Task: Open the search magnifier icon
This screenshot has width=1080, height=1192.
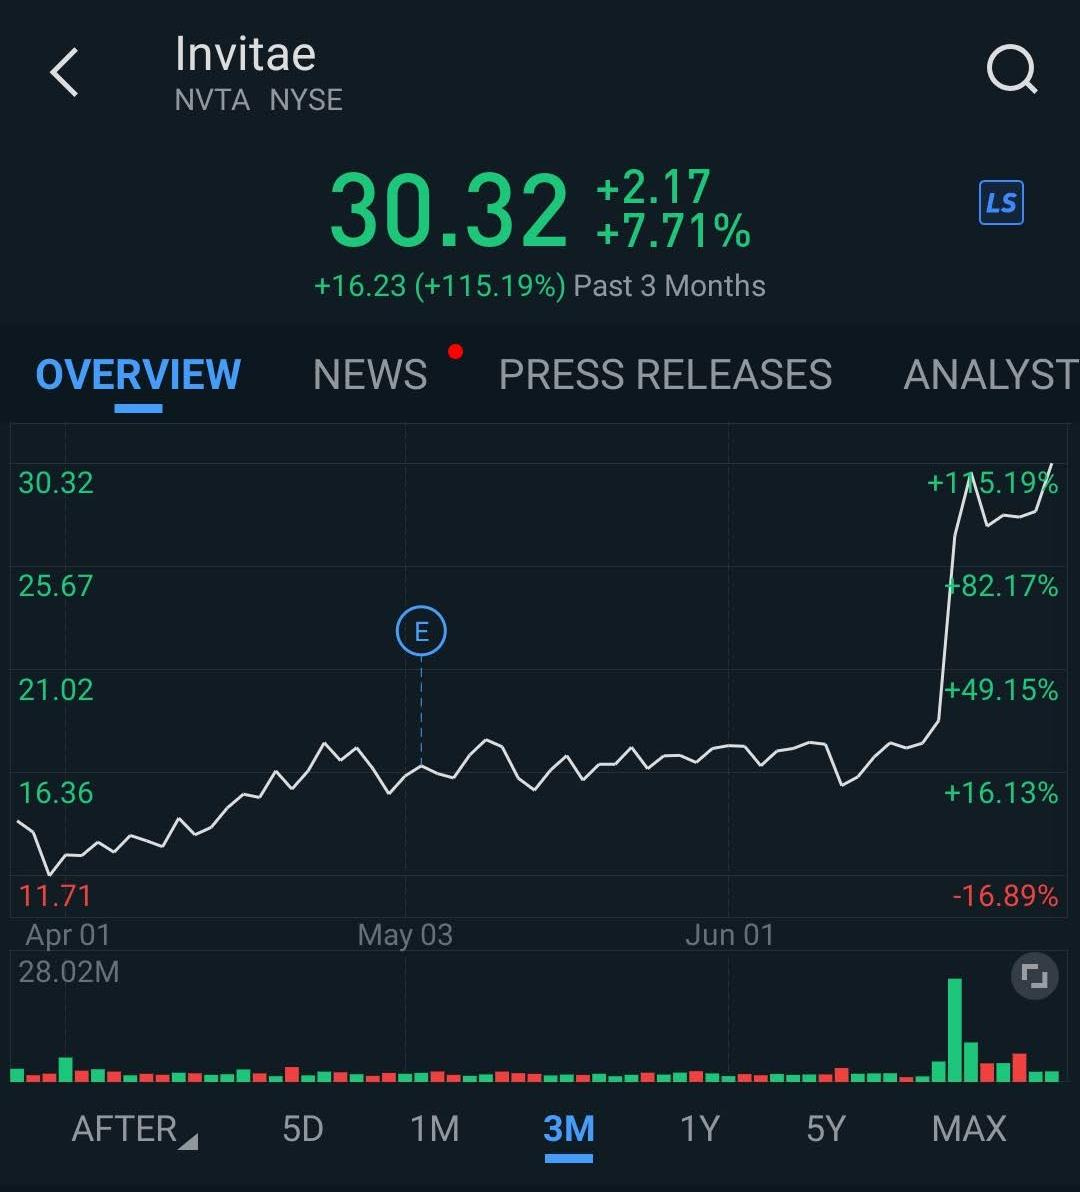Action: 1012,69
